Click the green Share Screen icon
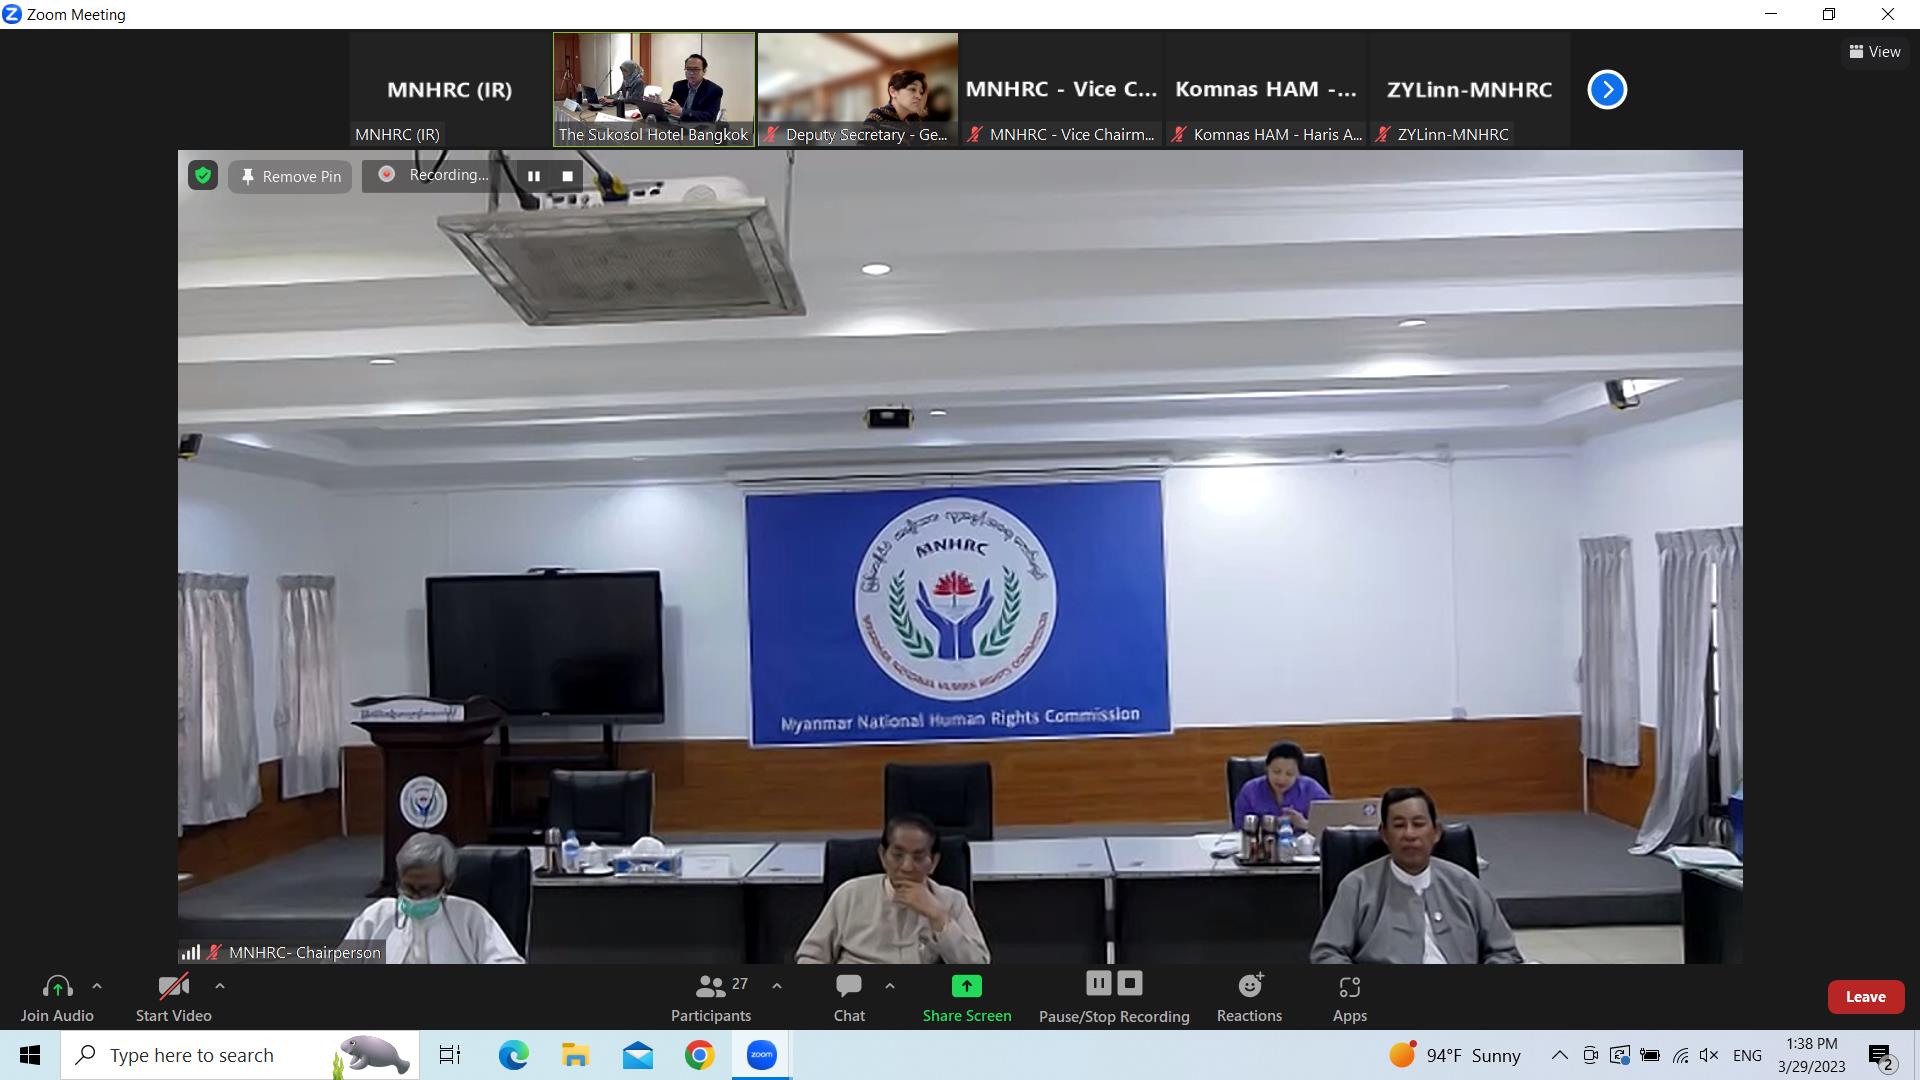 click(x=966, y=986)
